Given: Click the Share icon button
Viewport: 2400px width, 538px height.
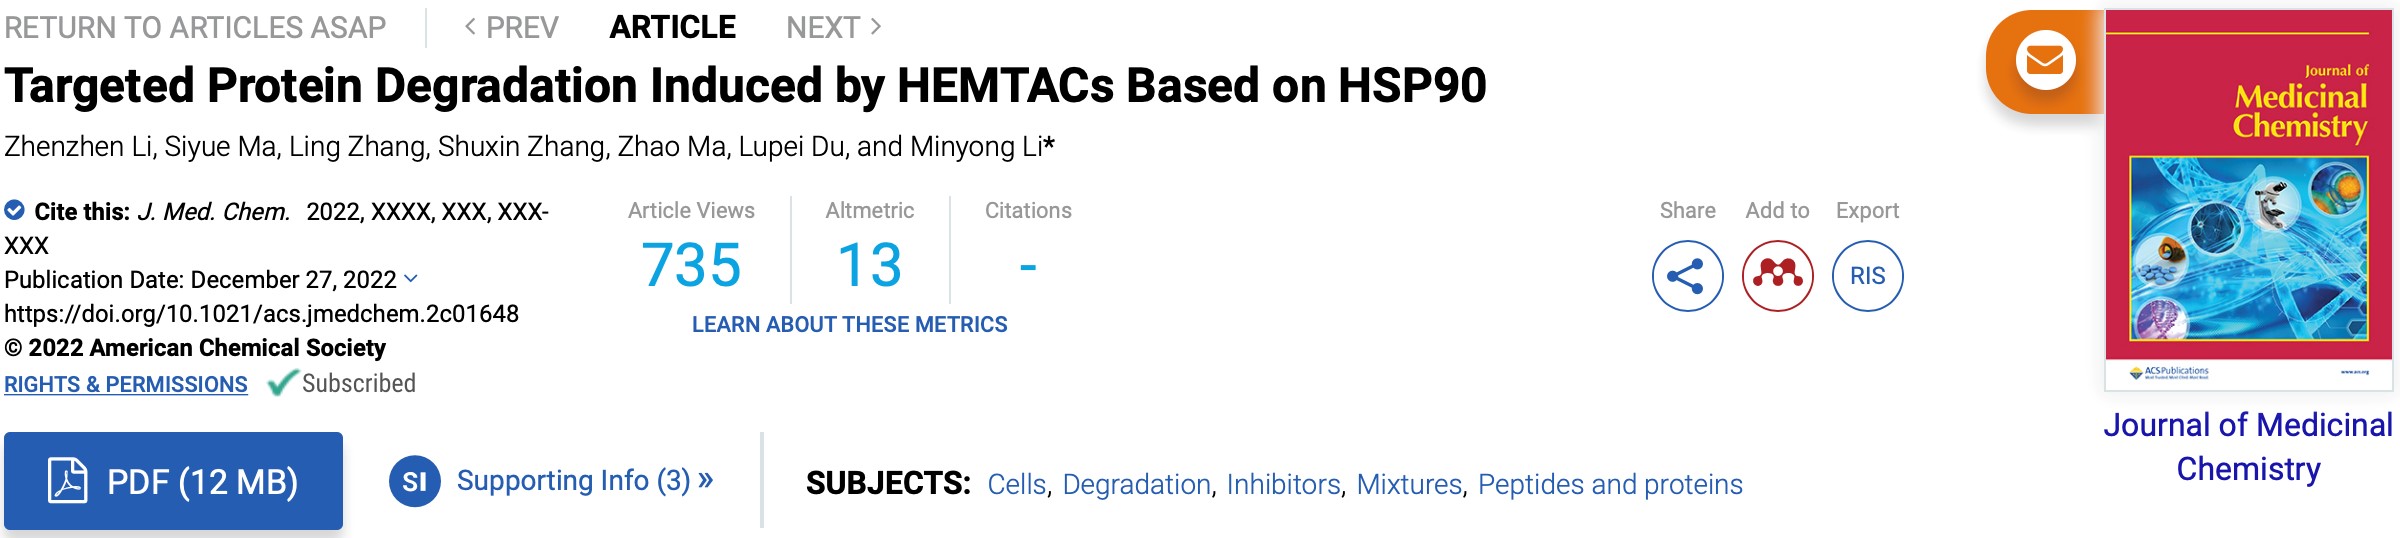Looking at the screenshot, I should tap(1687, 276).
